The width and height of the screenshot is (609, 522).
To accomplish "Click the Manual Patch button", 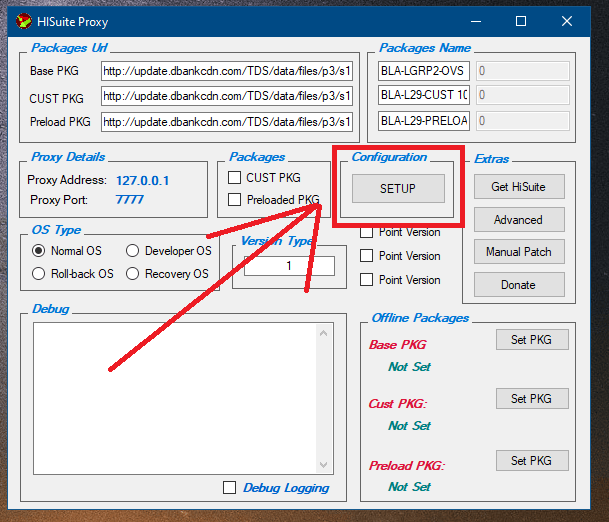I will [x=519, y=252].
